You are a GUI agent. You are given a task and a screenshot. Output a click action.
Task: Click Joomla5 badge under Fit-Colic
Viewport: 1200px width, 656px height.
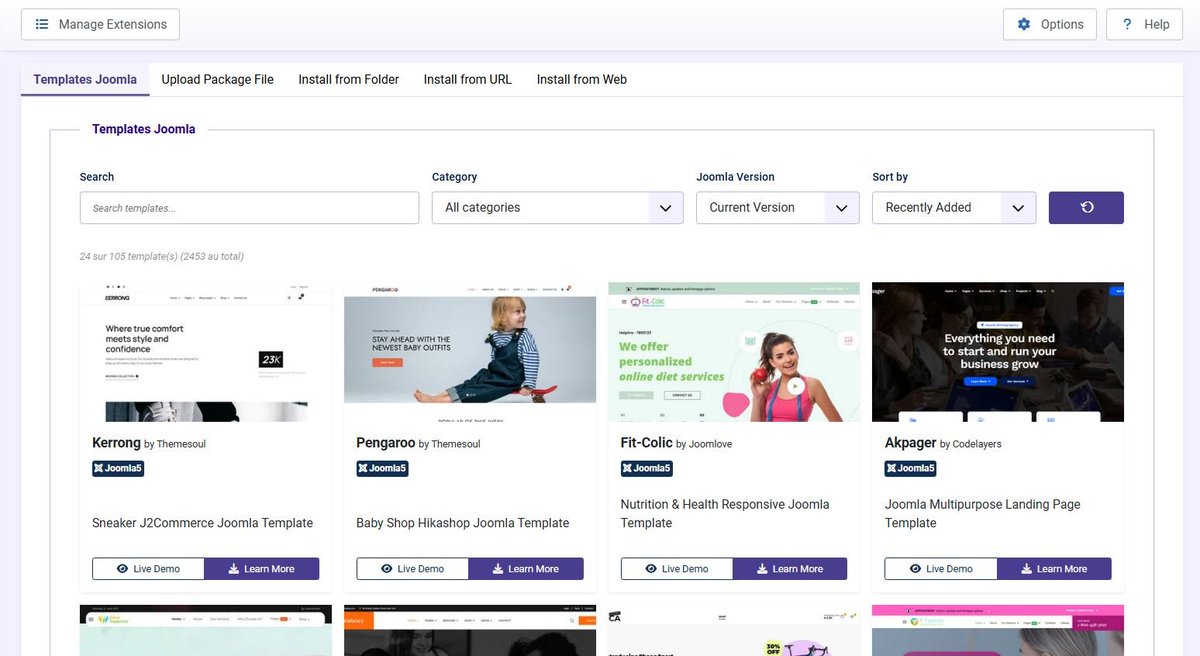[x=646, y=468]
